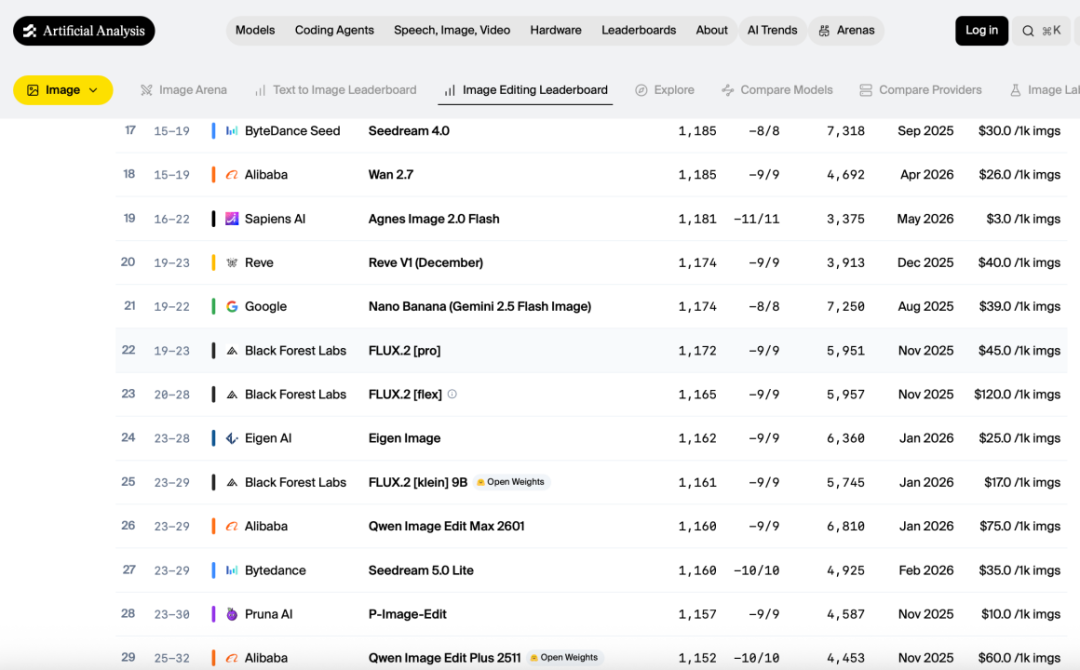Image resolution: width=1080 pixels, height=670 pixels.
Task: Click Open Weights badge on FLUX.2 [klein] 9B
Action: tap(511, 482)
